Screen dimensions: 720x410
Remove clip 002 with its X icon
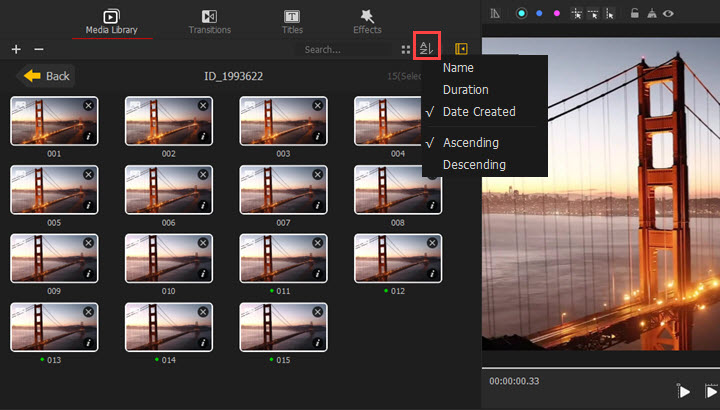[204, 105]
